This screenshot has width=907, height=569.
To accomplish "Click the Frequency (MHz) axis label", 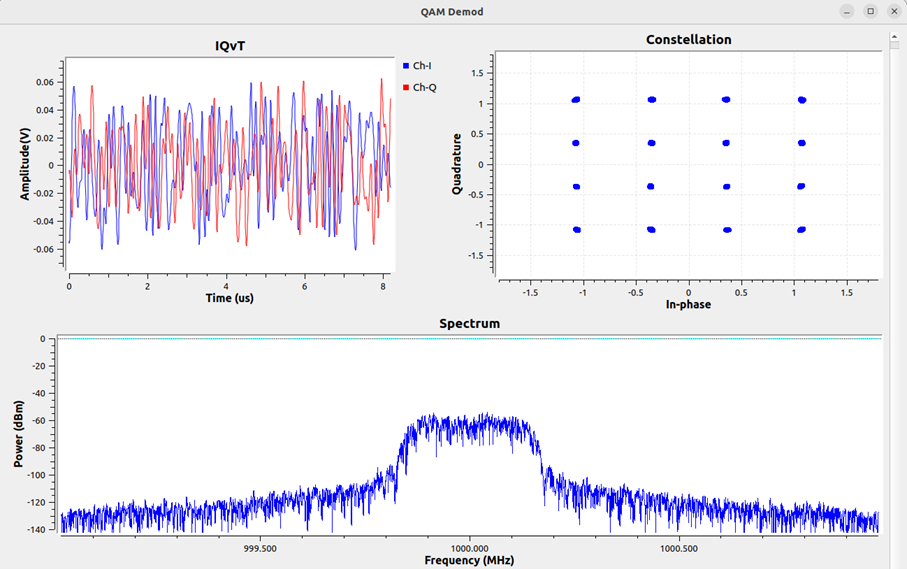I will (469, 562).
